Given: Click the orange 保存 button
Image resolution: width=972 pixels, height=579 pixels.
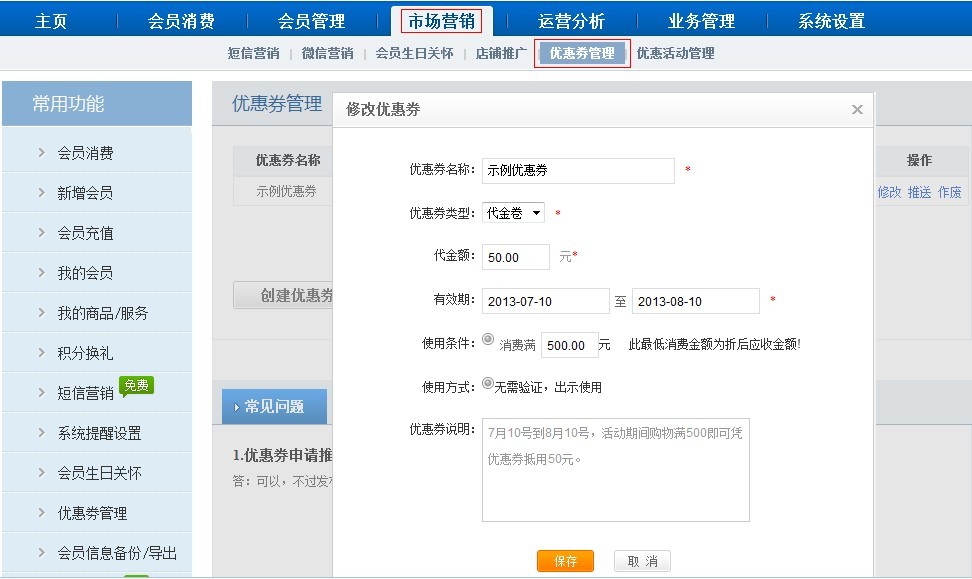Looking at the screenshot, I should click(x=565, y=561).
